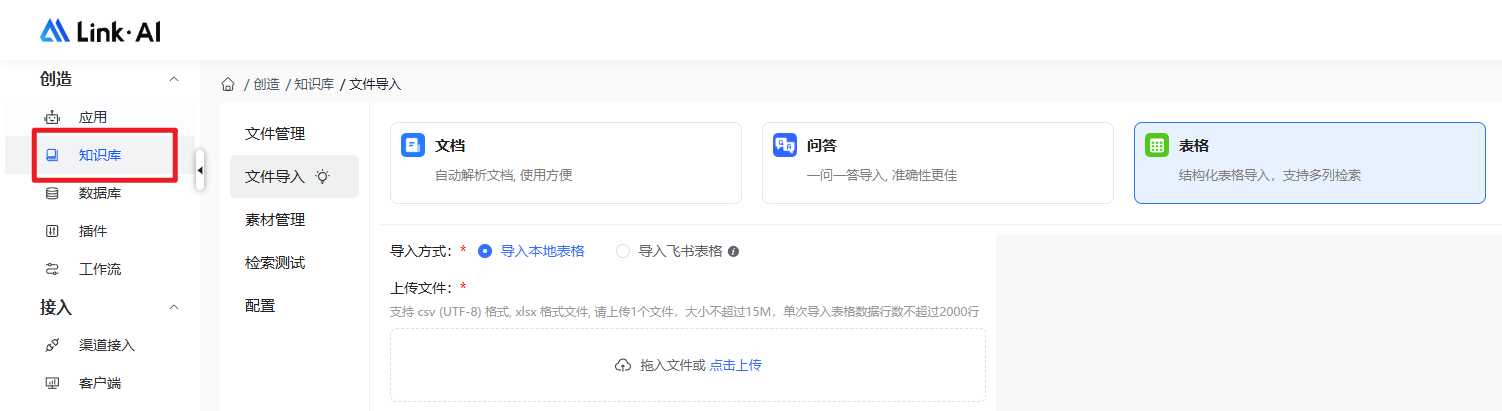Switch to 文件管理 tab

(294, 134)
